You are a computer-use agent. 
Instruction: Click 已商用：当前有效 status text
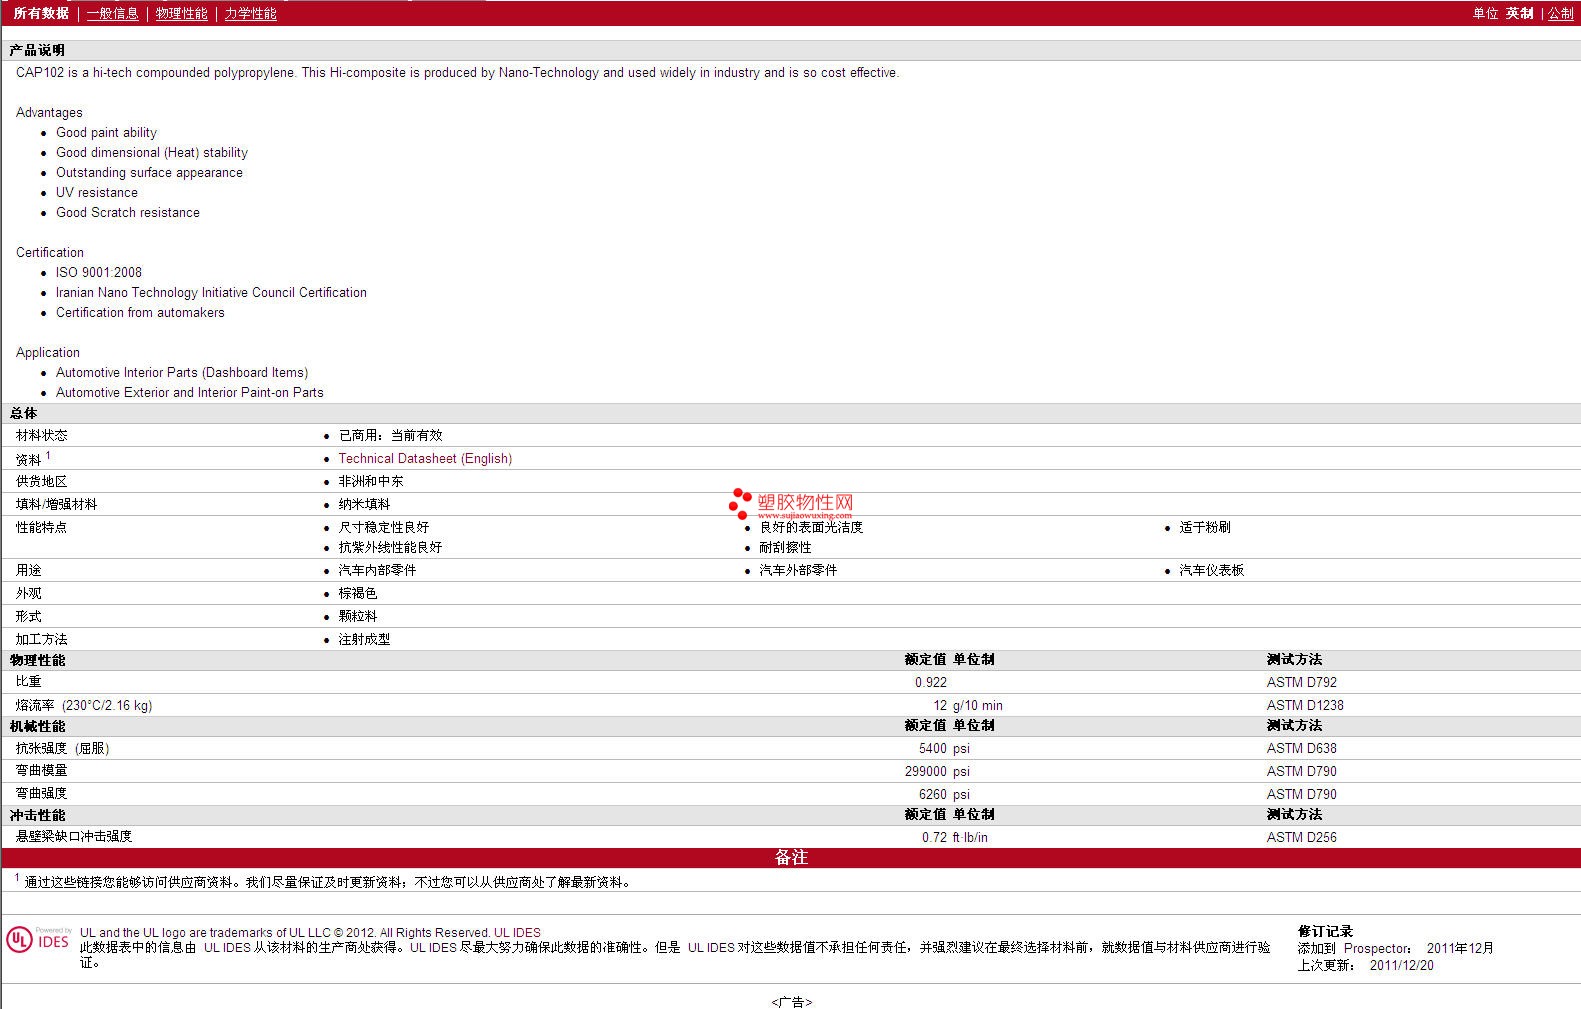[390, 435]
